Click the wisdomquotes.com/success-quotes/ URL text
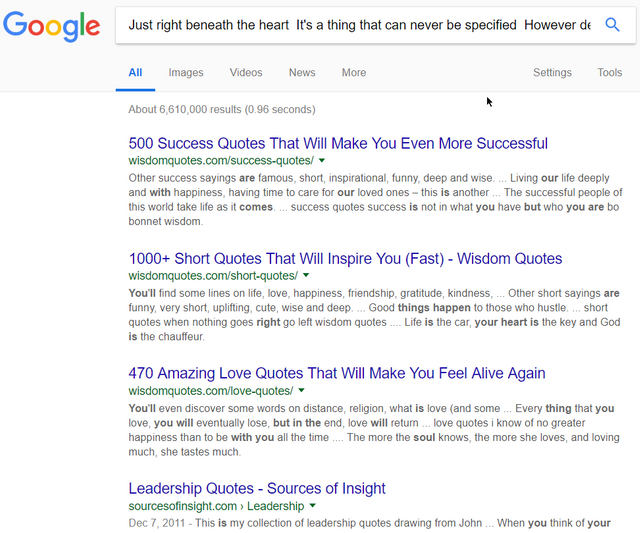Image resolution: width=640 pixels, height=533 pixels. pos(221,161)
